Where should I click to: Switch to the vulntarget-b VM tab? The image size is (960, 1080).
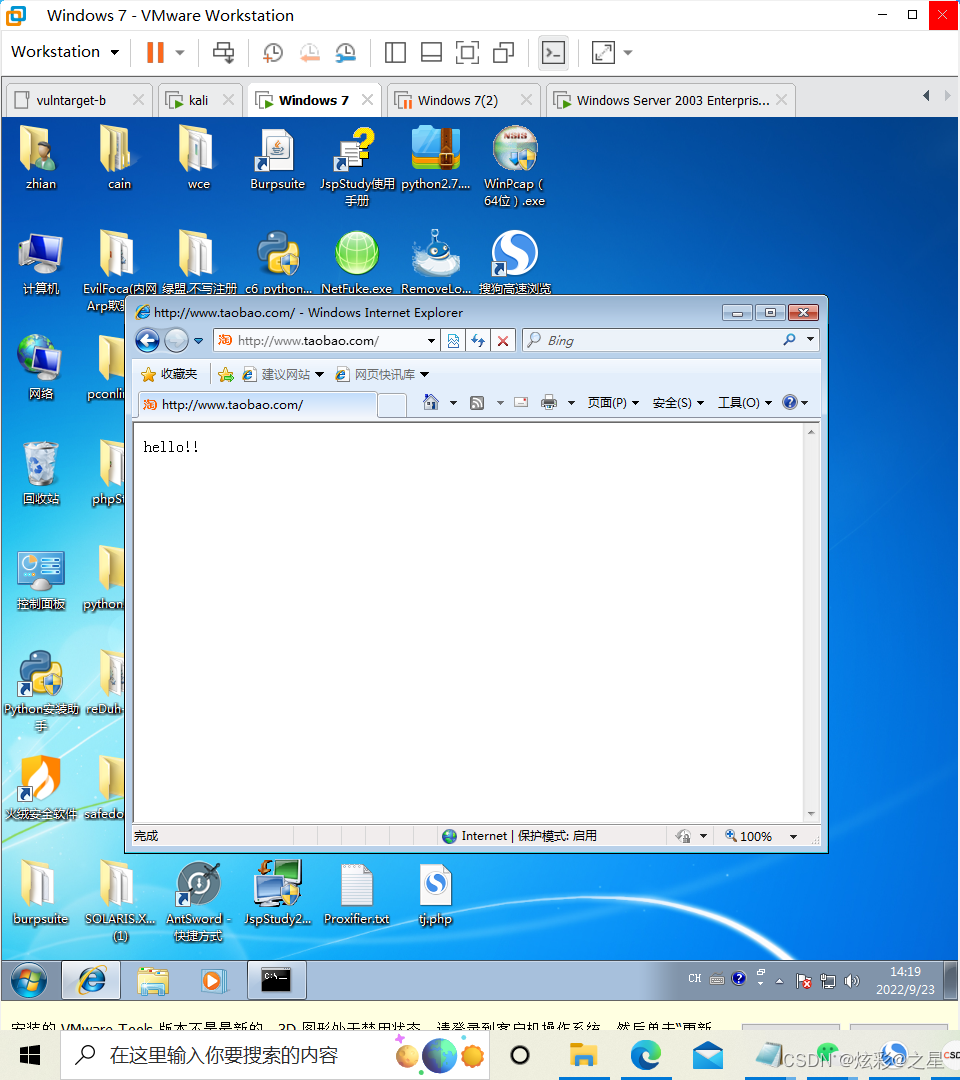click(70, 101)
